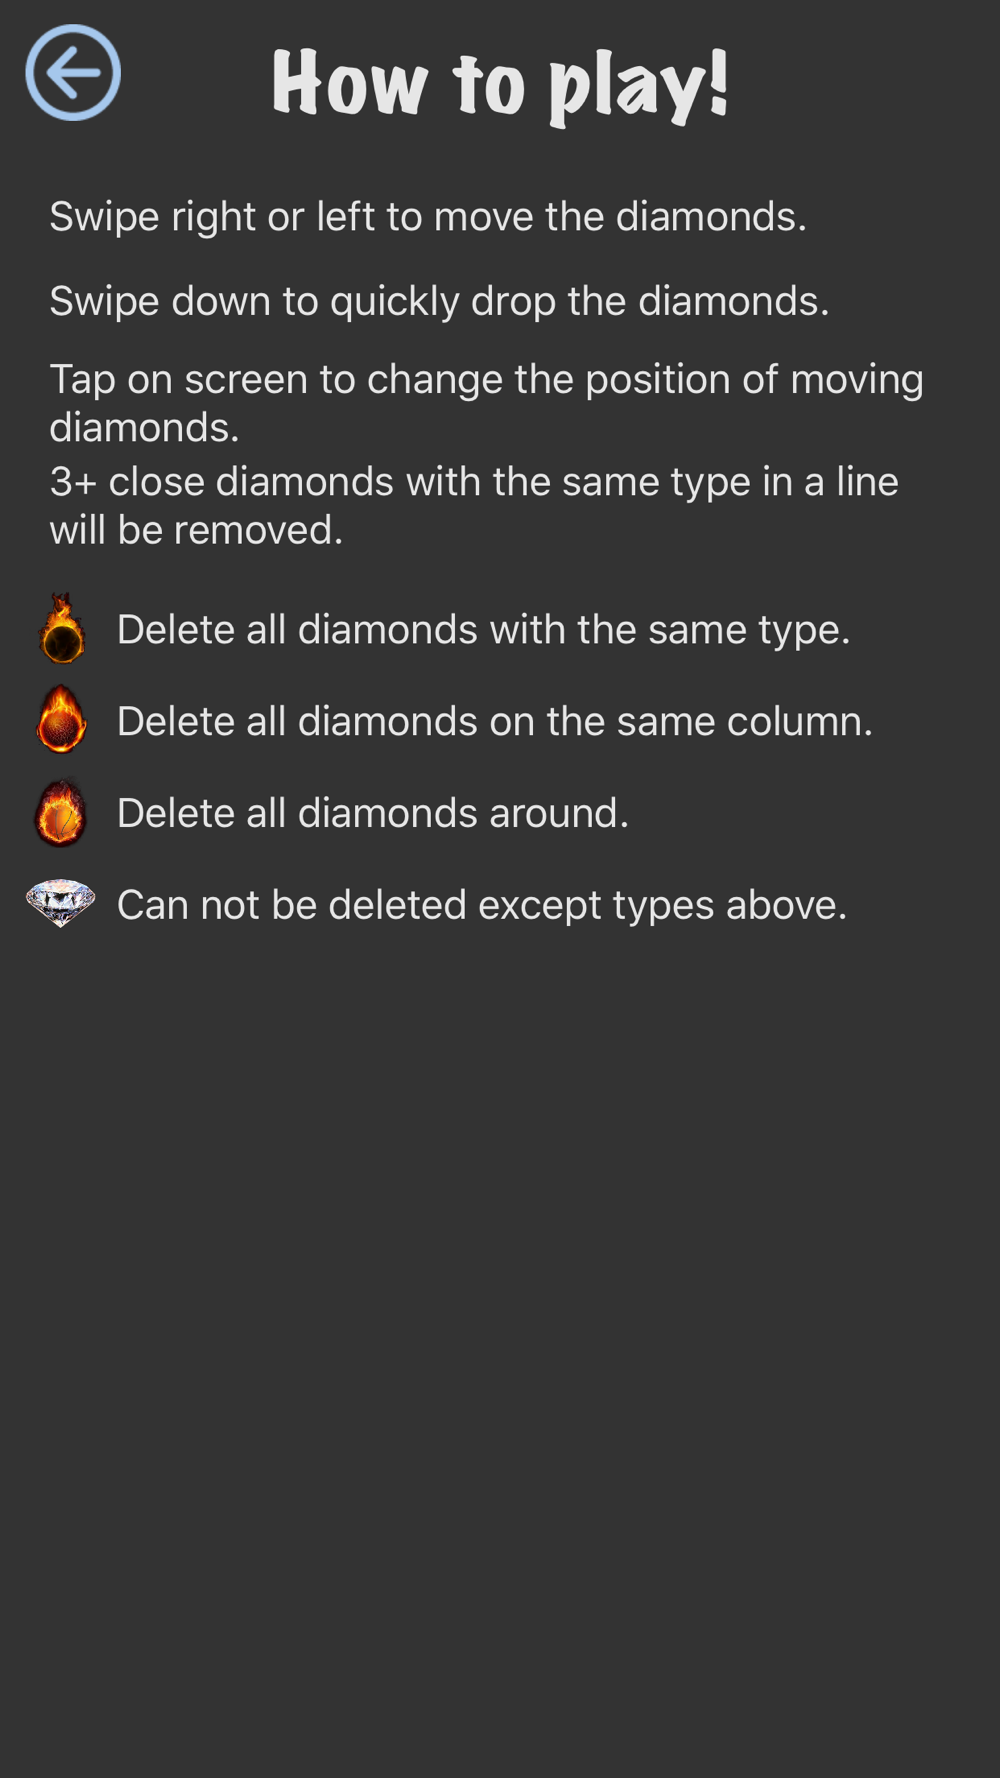
Task: Tap 'Swipe down to quickly drop' text
Action: click(439, 300)
